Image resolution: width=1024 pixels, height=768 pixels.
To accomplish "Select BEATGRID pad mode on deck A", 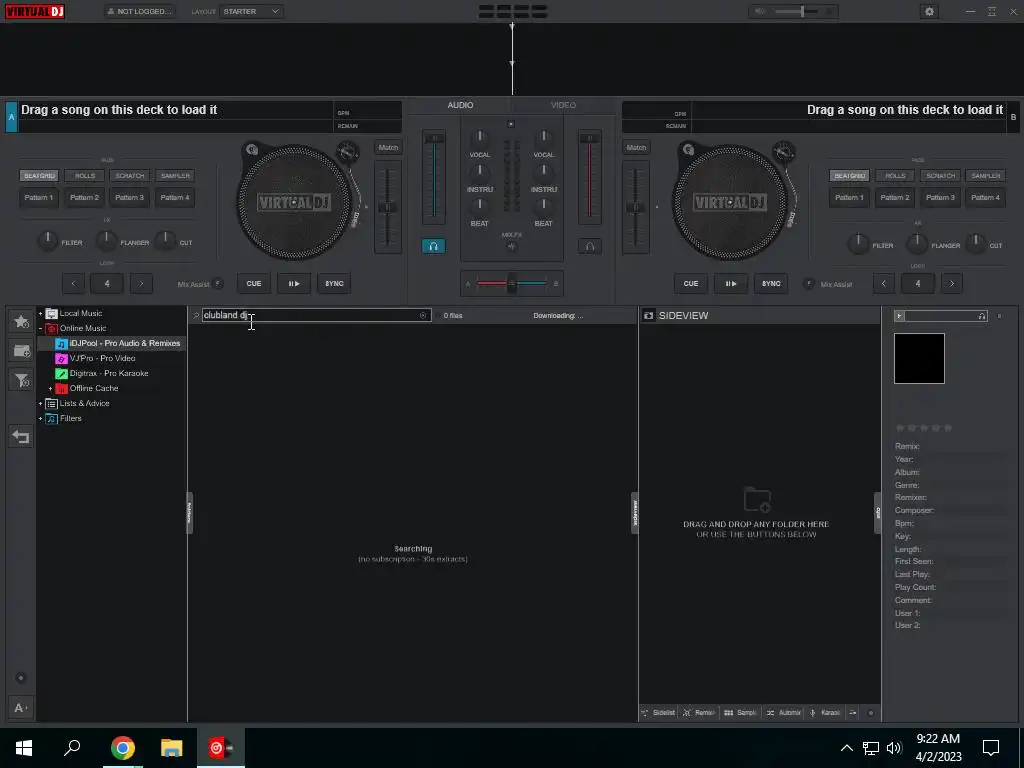I will pyautogui.click(x=39, y=176).
